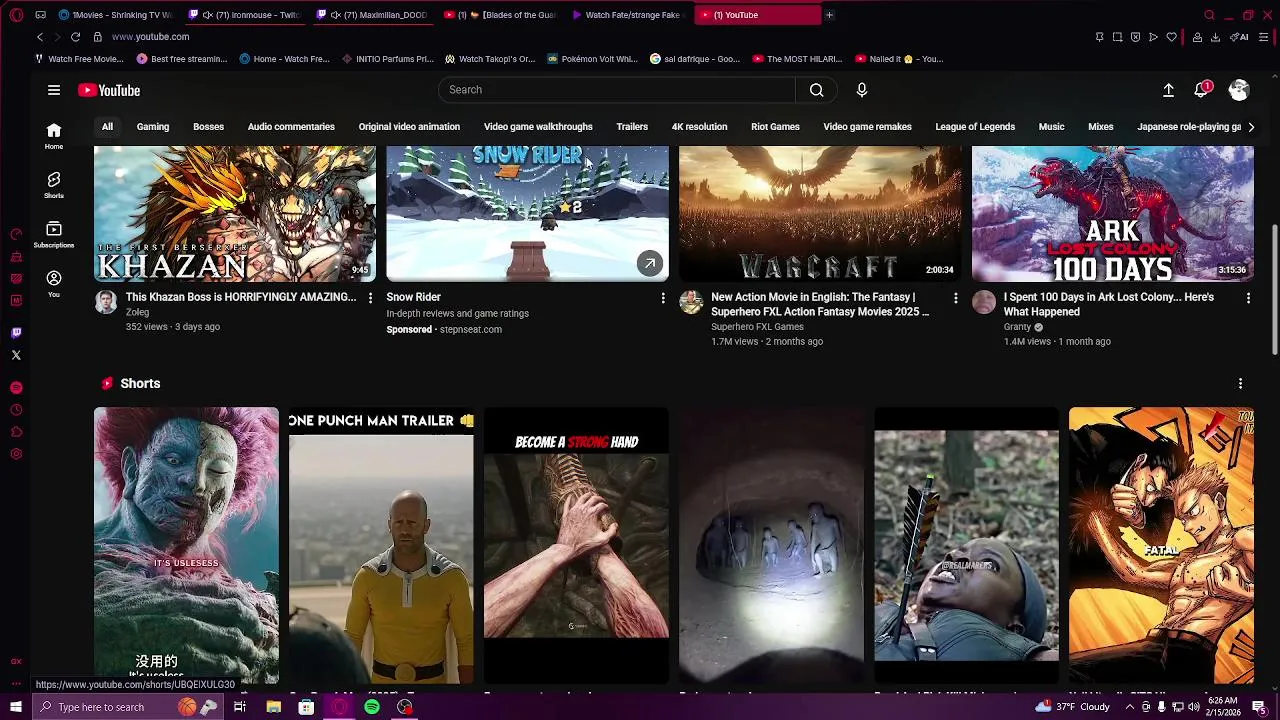Screen dimensions: 1280x720
Task: Open the Become a Strong Hand short
Action: point(576,545)
